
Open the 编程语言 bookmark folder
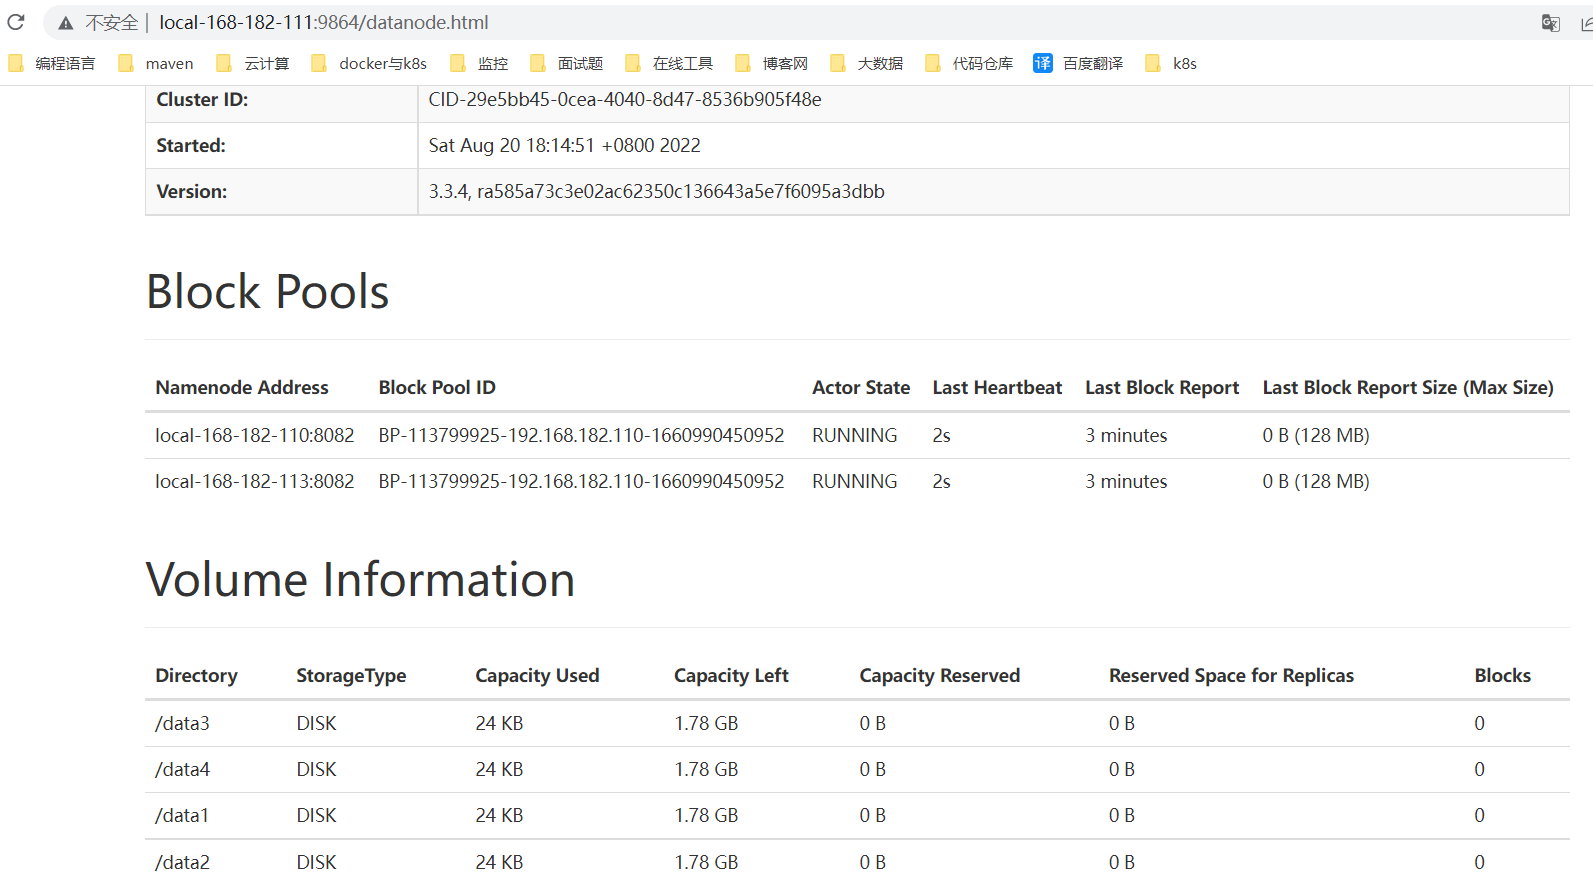(x=52, y=63)
